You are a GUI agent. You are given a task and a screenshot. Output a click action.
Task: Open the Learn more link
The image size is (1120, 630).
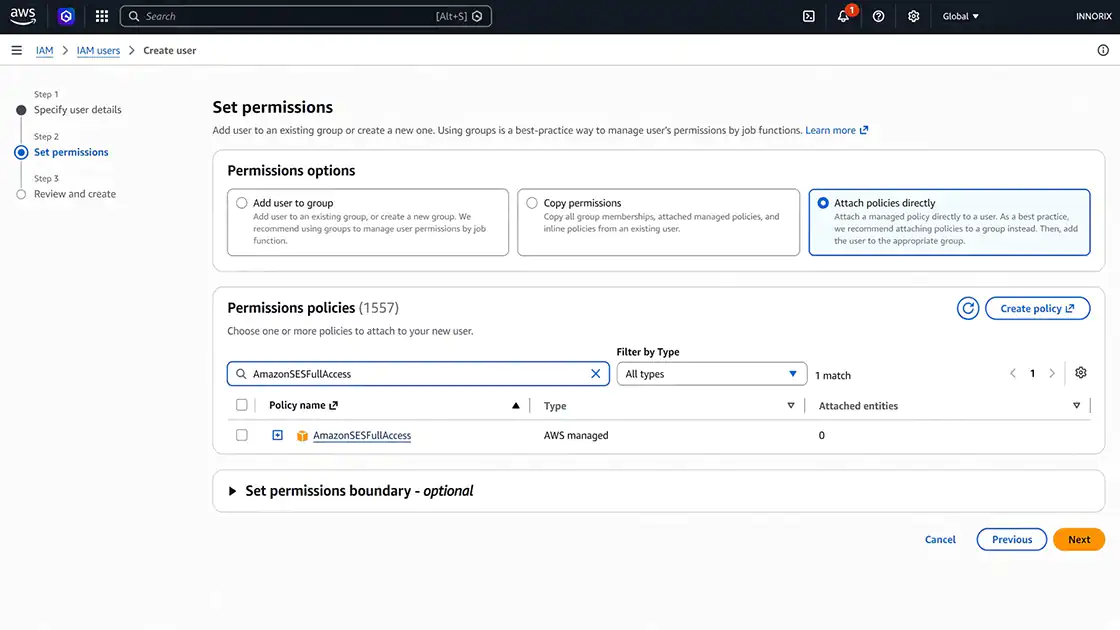tap(836, 130)
